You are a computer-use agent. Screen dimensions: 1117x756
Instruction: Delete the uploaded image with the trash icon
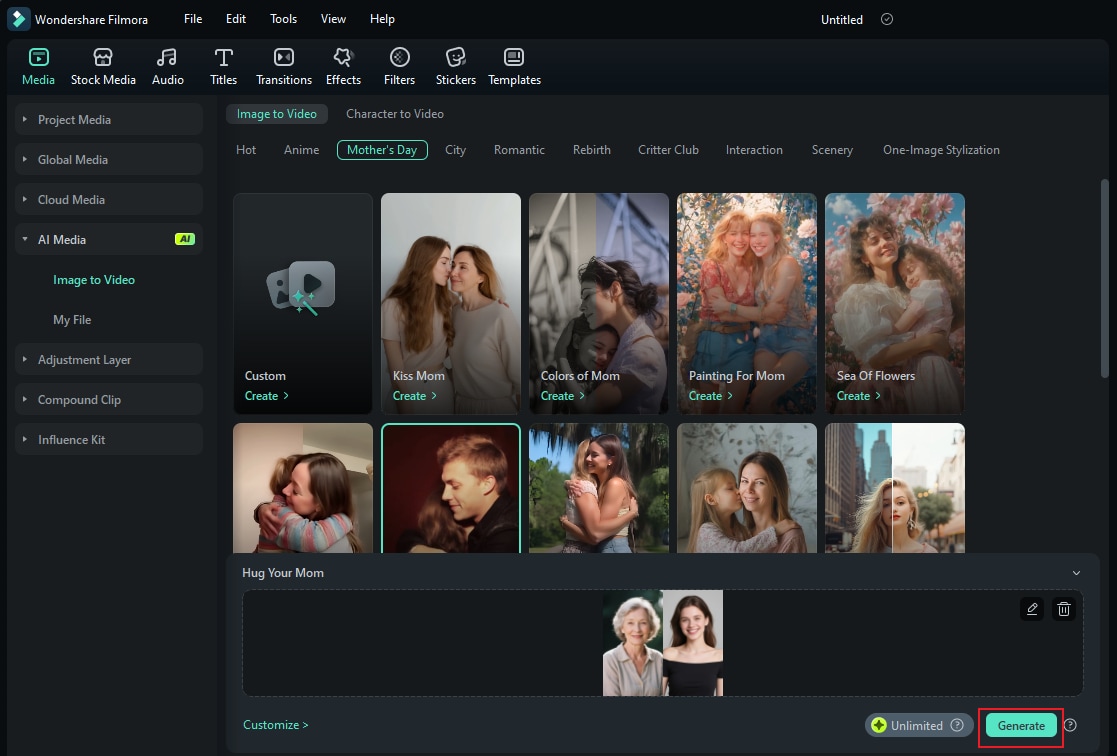[x=1064, y=609]
